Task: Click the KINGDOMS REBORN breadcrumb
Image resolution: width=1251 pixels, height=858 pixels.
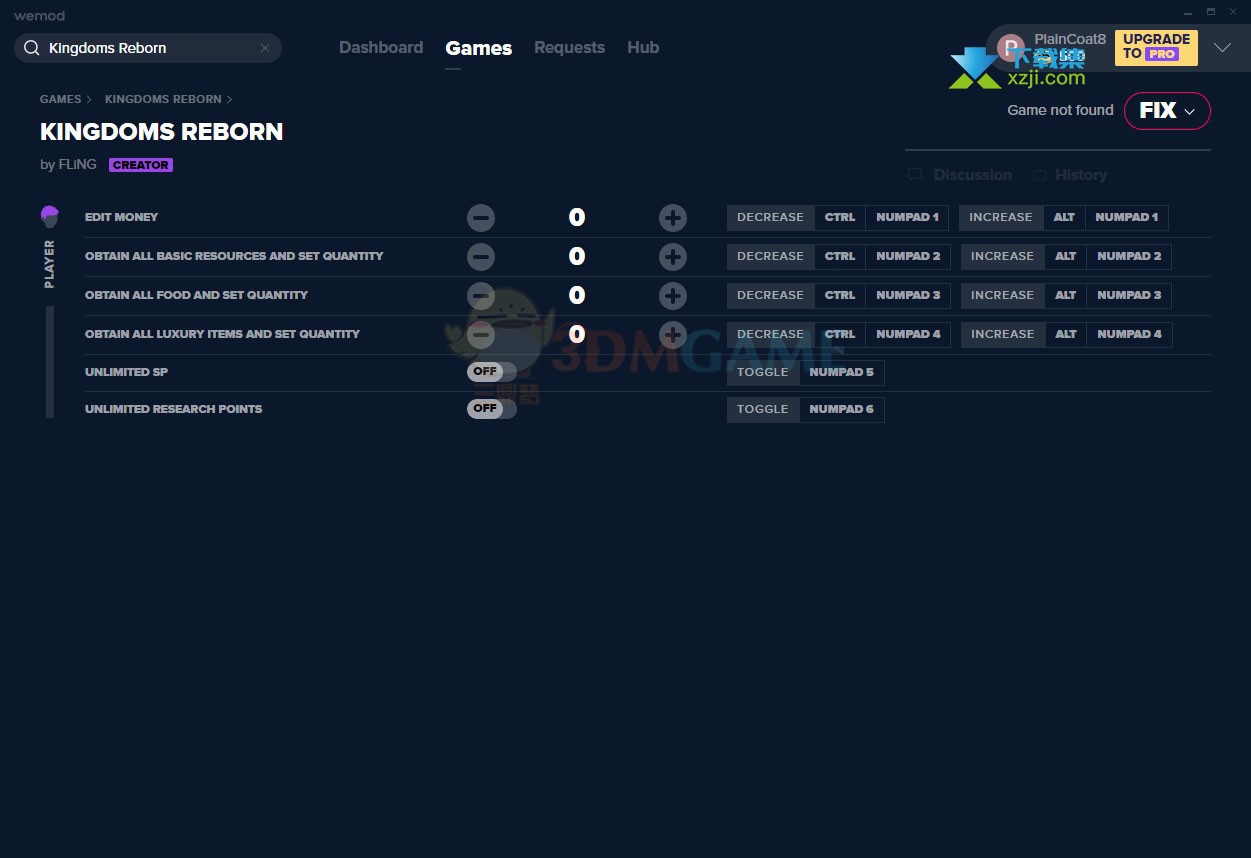Action: (163, 99)
